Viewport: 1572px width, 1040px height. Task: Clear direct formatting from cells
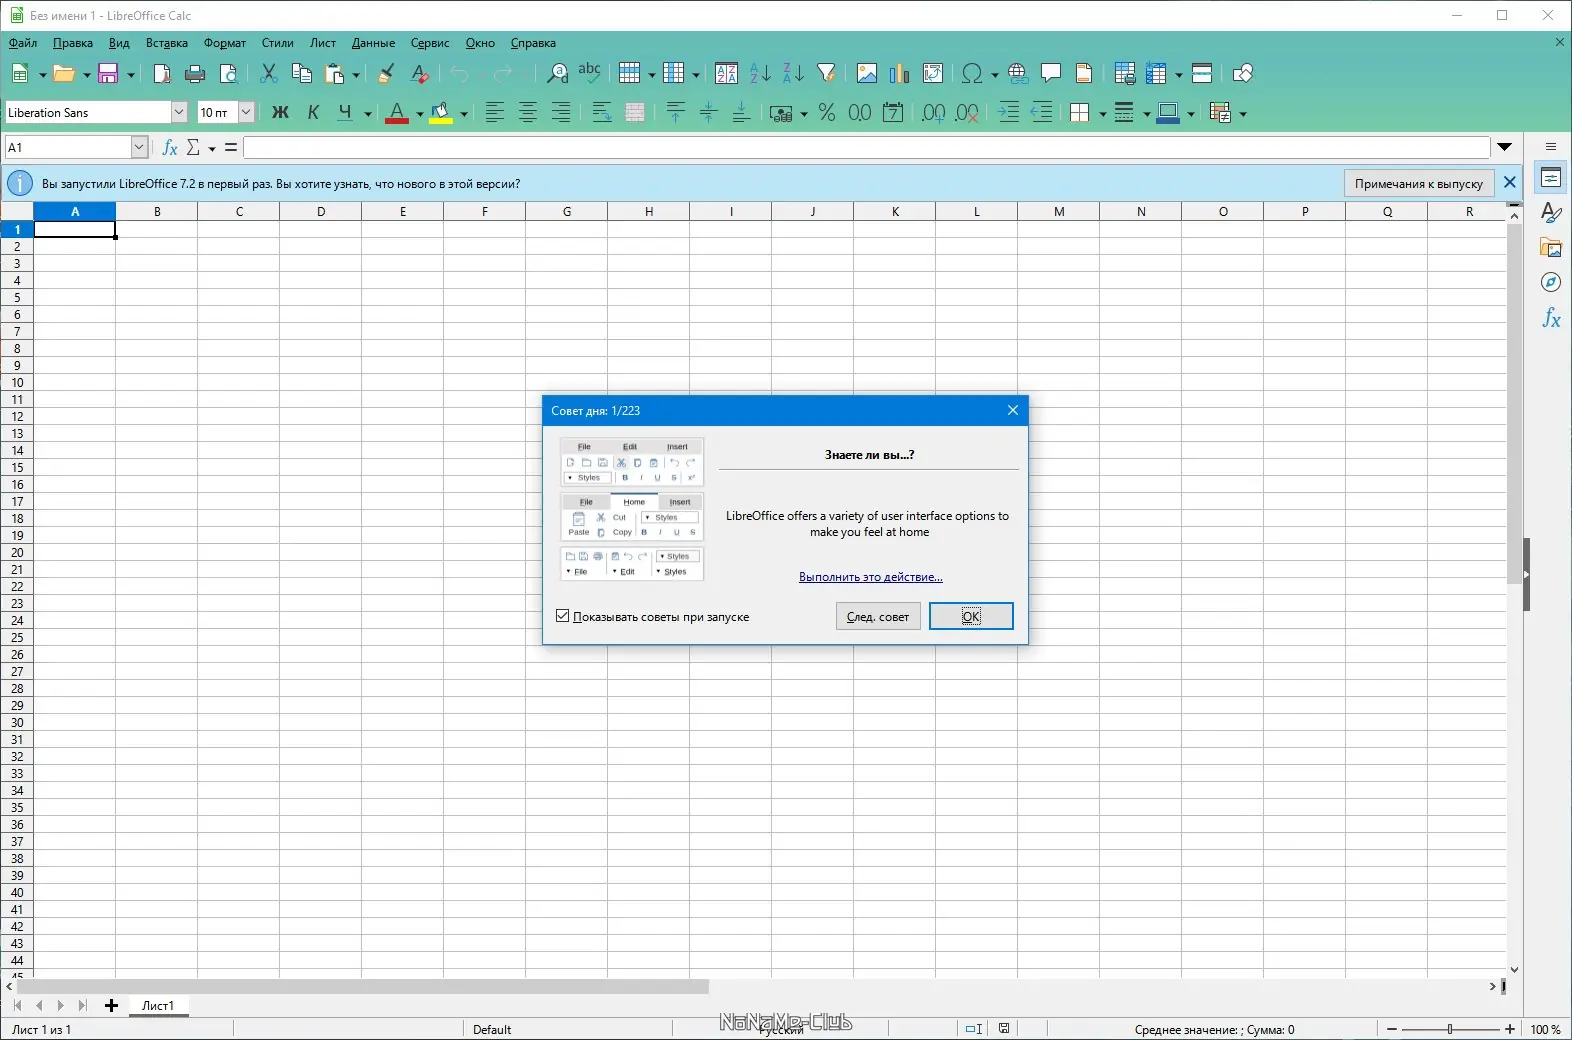[420, 73]
